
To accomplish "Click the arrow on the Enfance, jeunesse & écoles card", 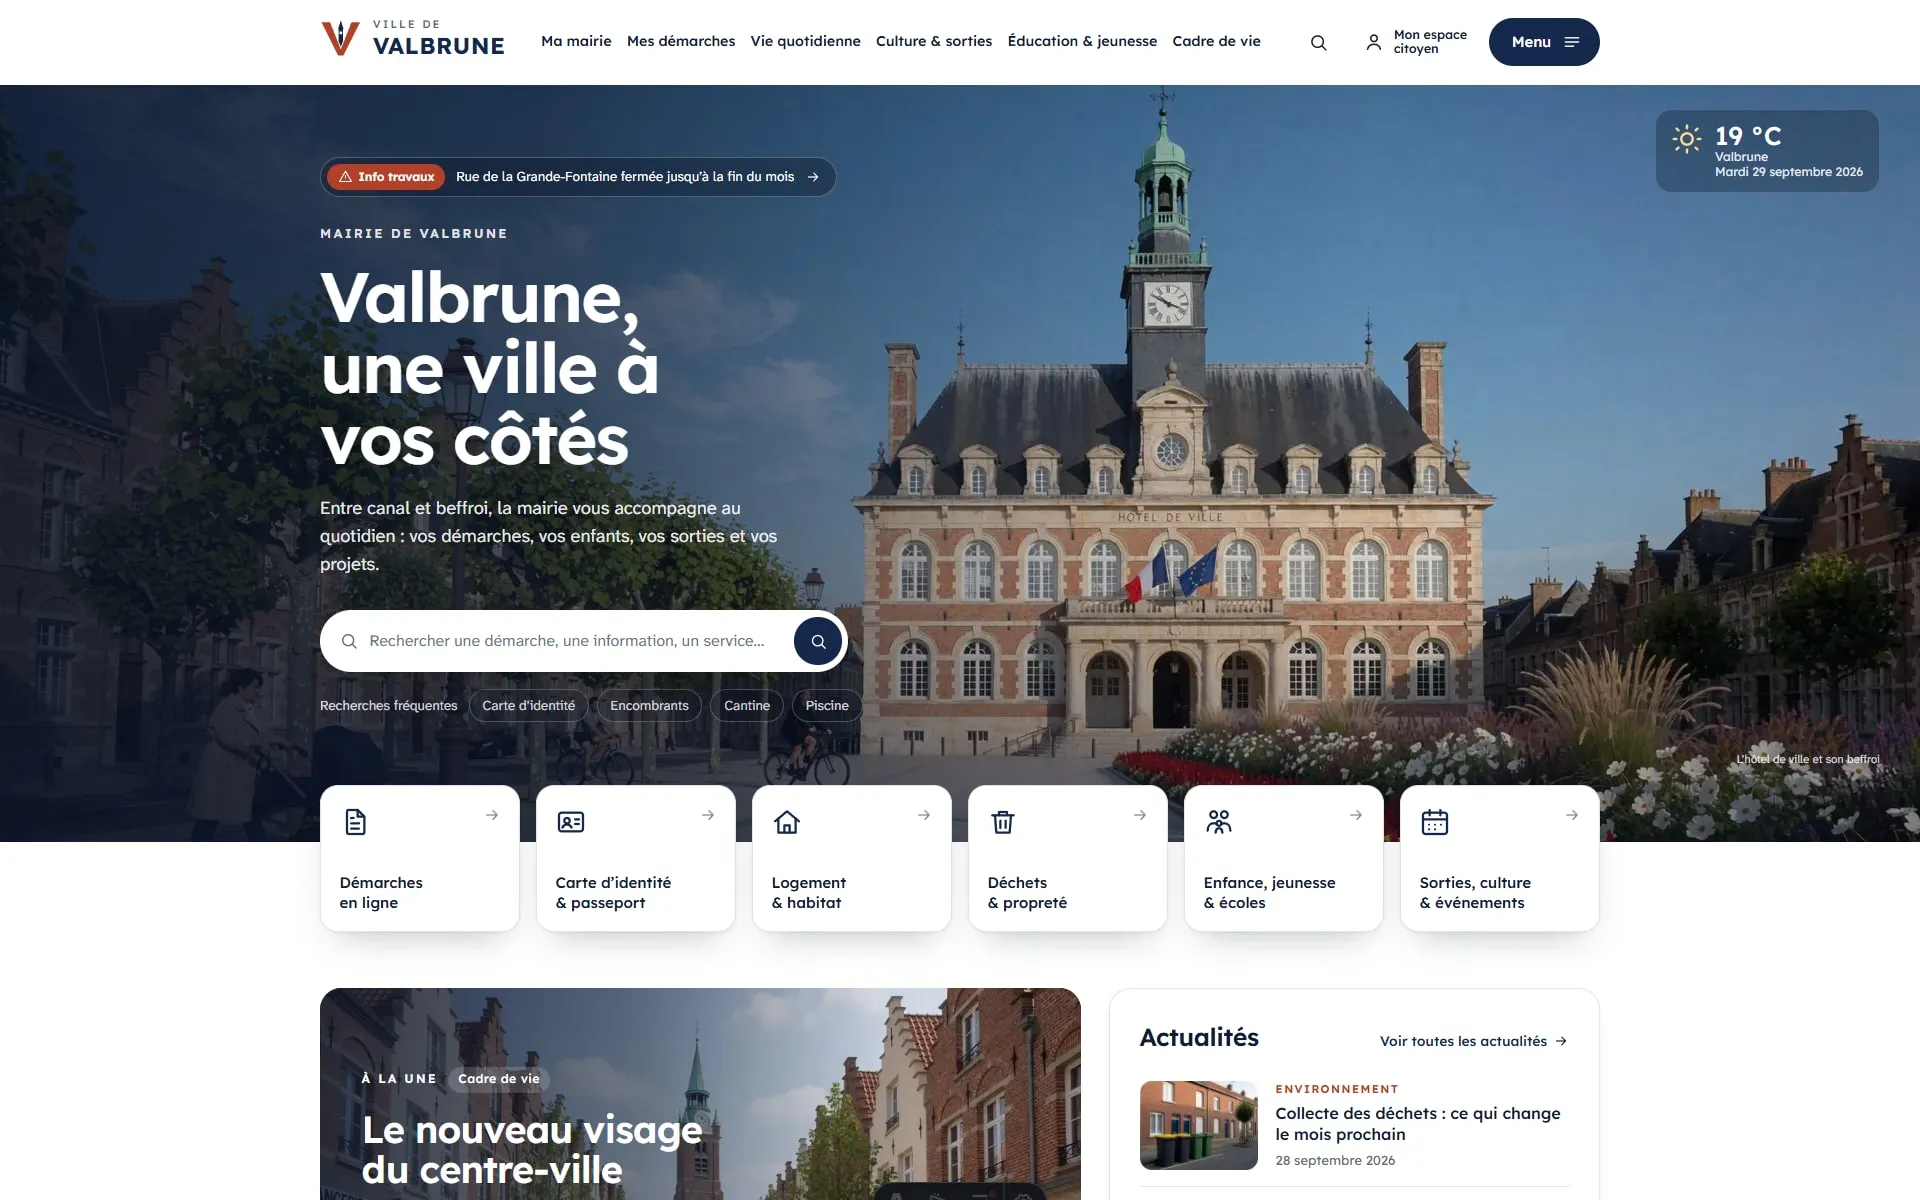I will coord(1356,815).
